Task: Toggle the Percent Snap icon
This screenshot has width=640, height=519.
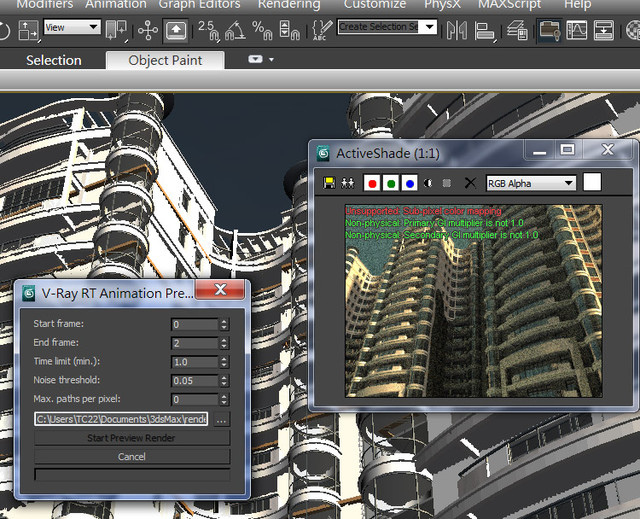Action: (x=262, y=31)
